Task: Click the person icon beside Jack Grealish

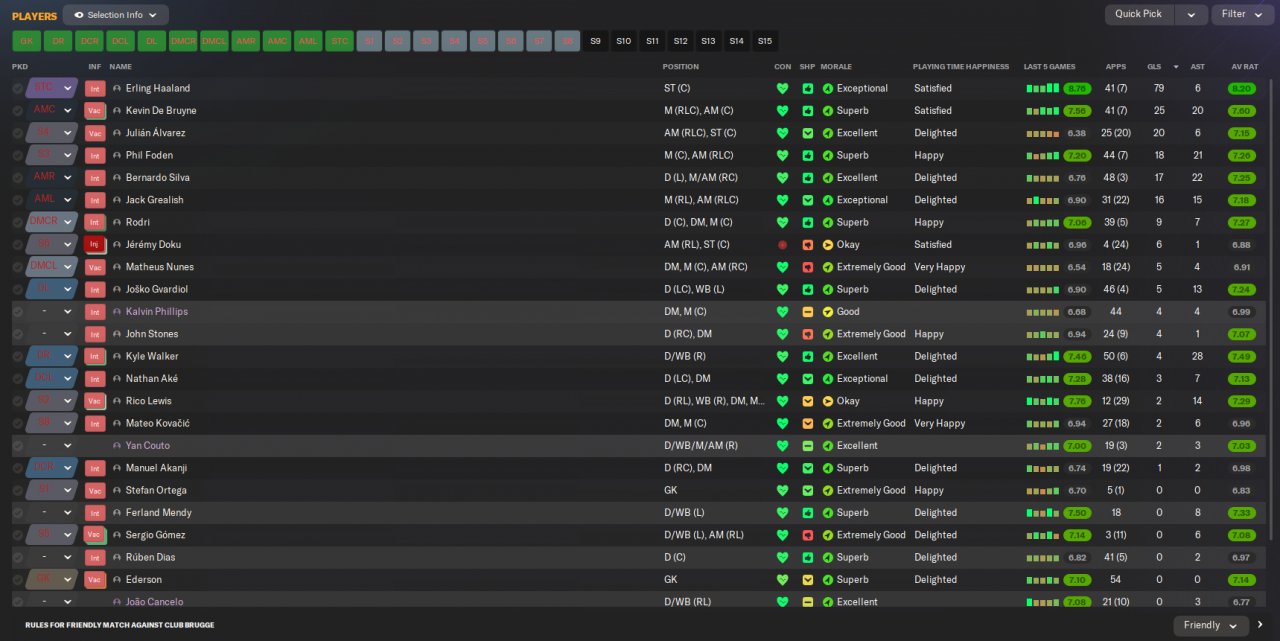Action: [117, 200]
